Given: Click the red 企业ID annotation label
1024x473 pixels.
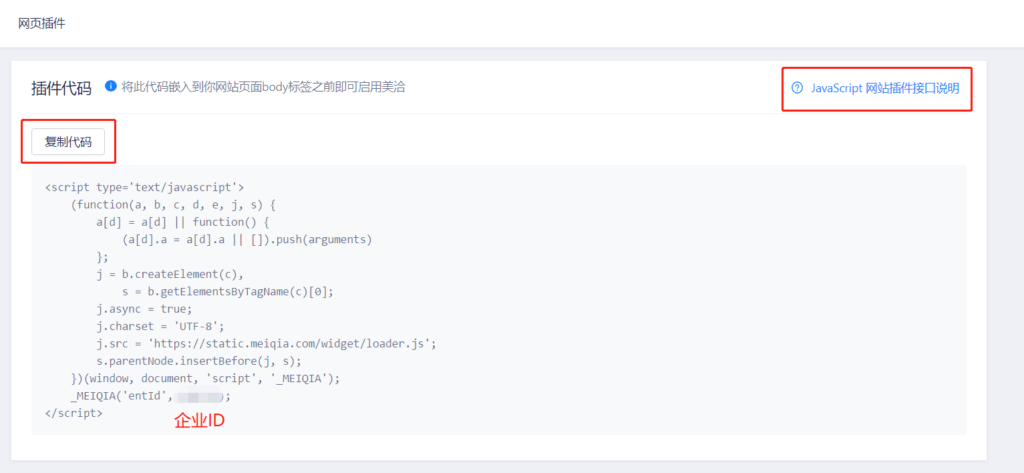Looking at the screenshot, I should point(200,421).
